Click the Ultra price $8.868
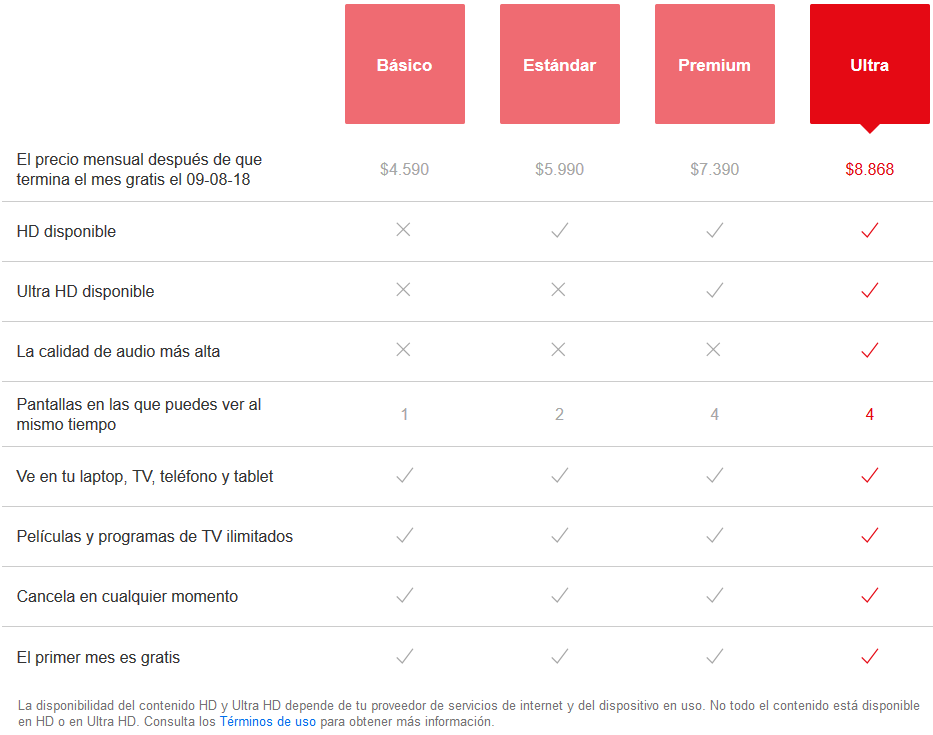Image resolution: width=933 pixels, height=735 pixels. pos(869,169)
